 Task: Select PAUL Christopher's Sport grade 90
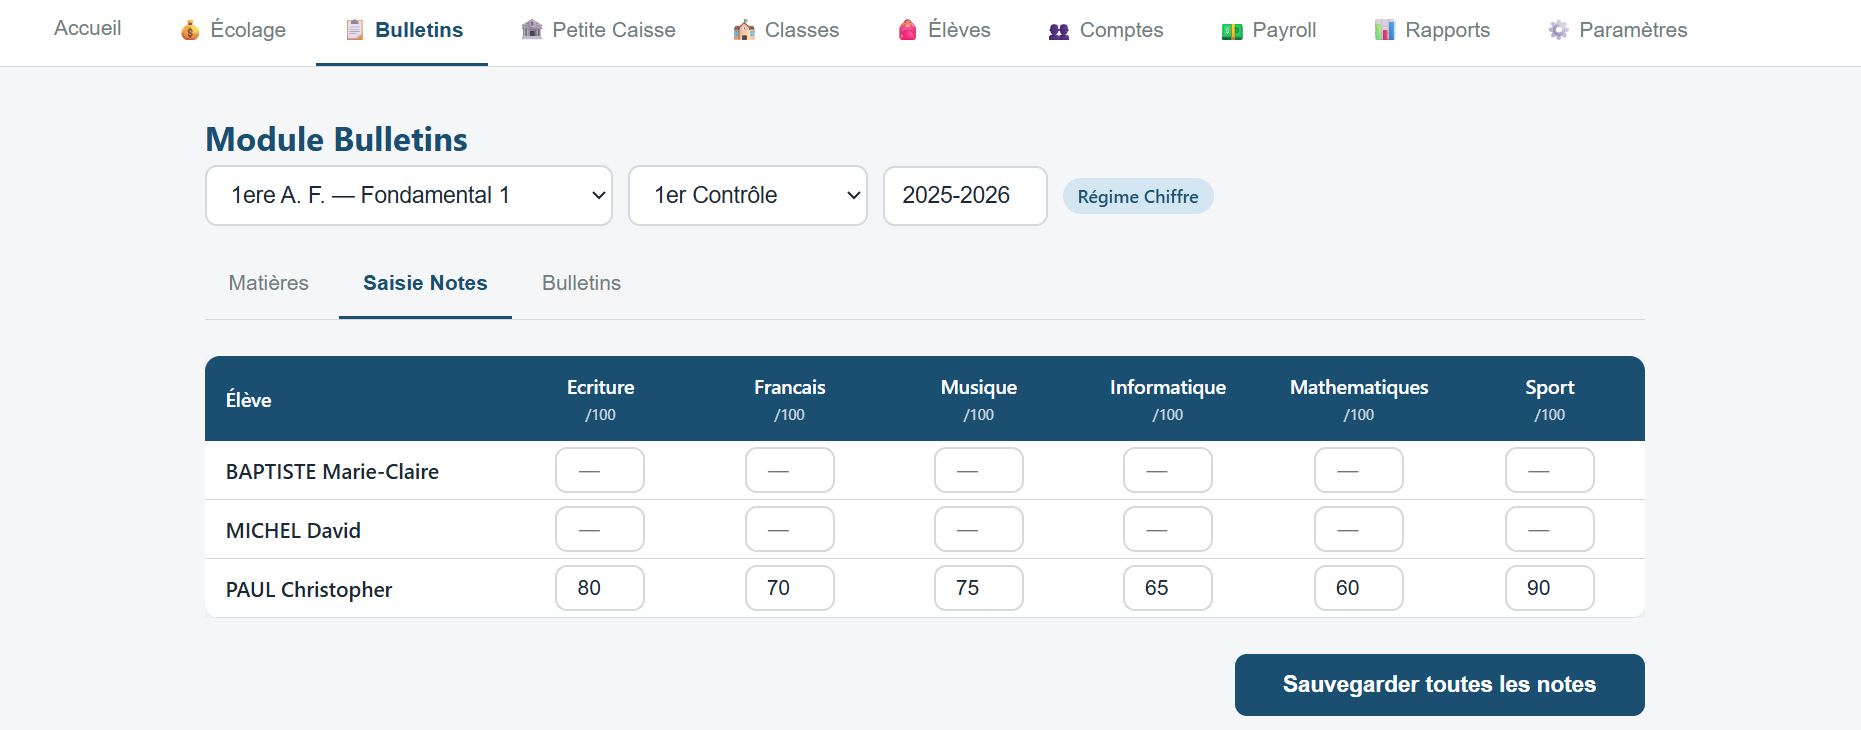[x=1550, y=588]
